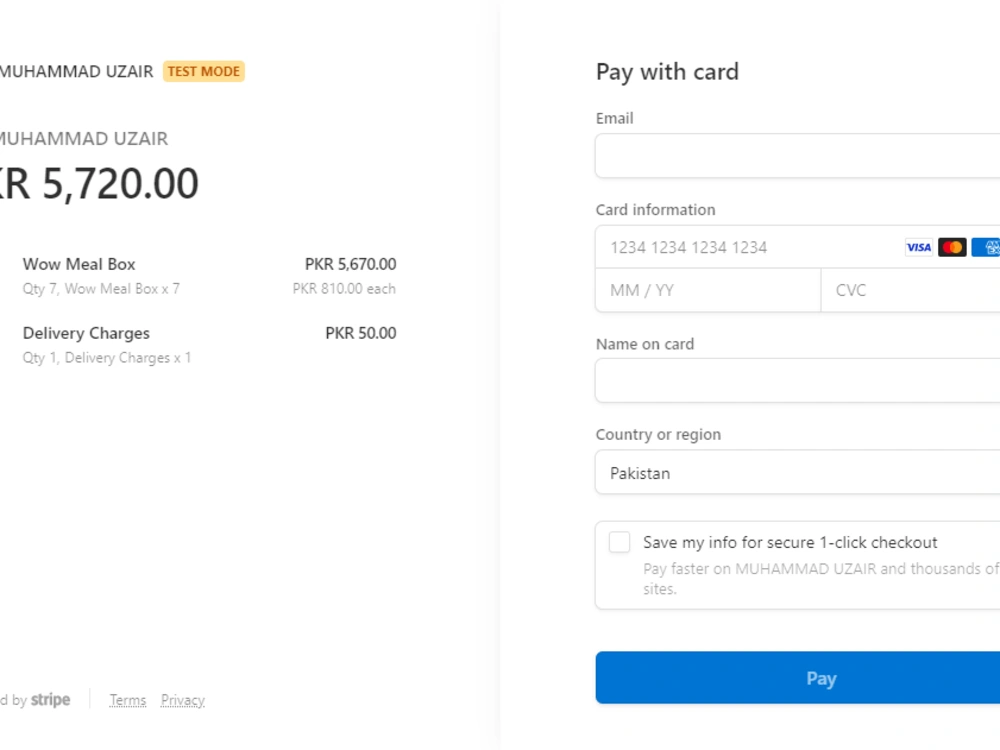Open the Country or region dropdown
This screenshot has width=1000, height=750.
[797, 473]
